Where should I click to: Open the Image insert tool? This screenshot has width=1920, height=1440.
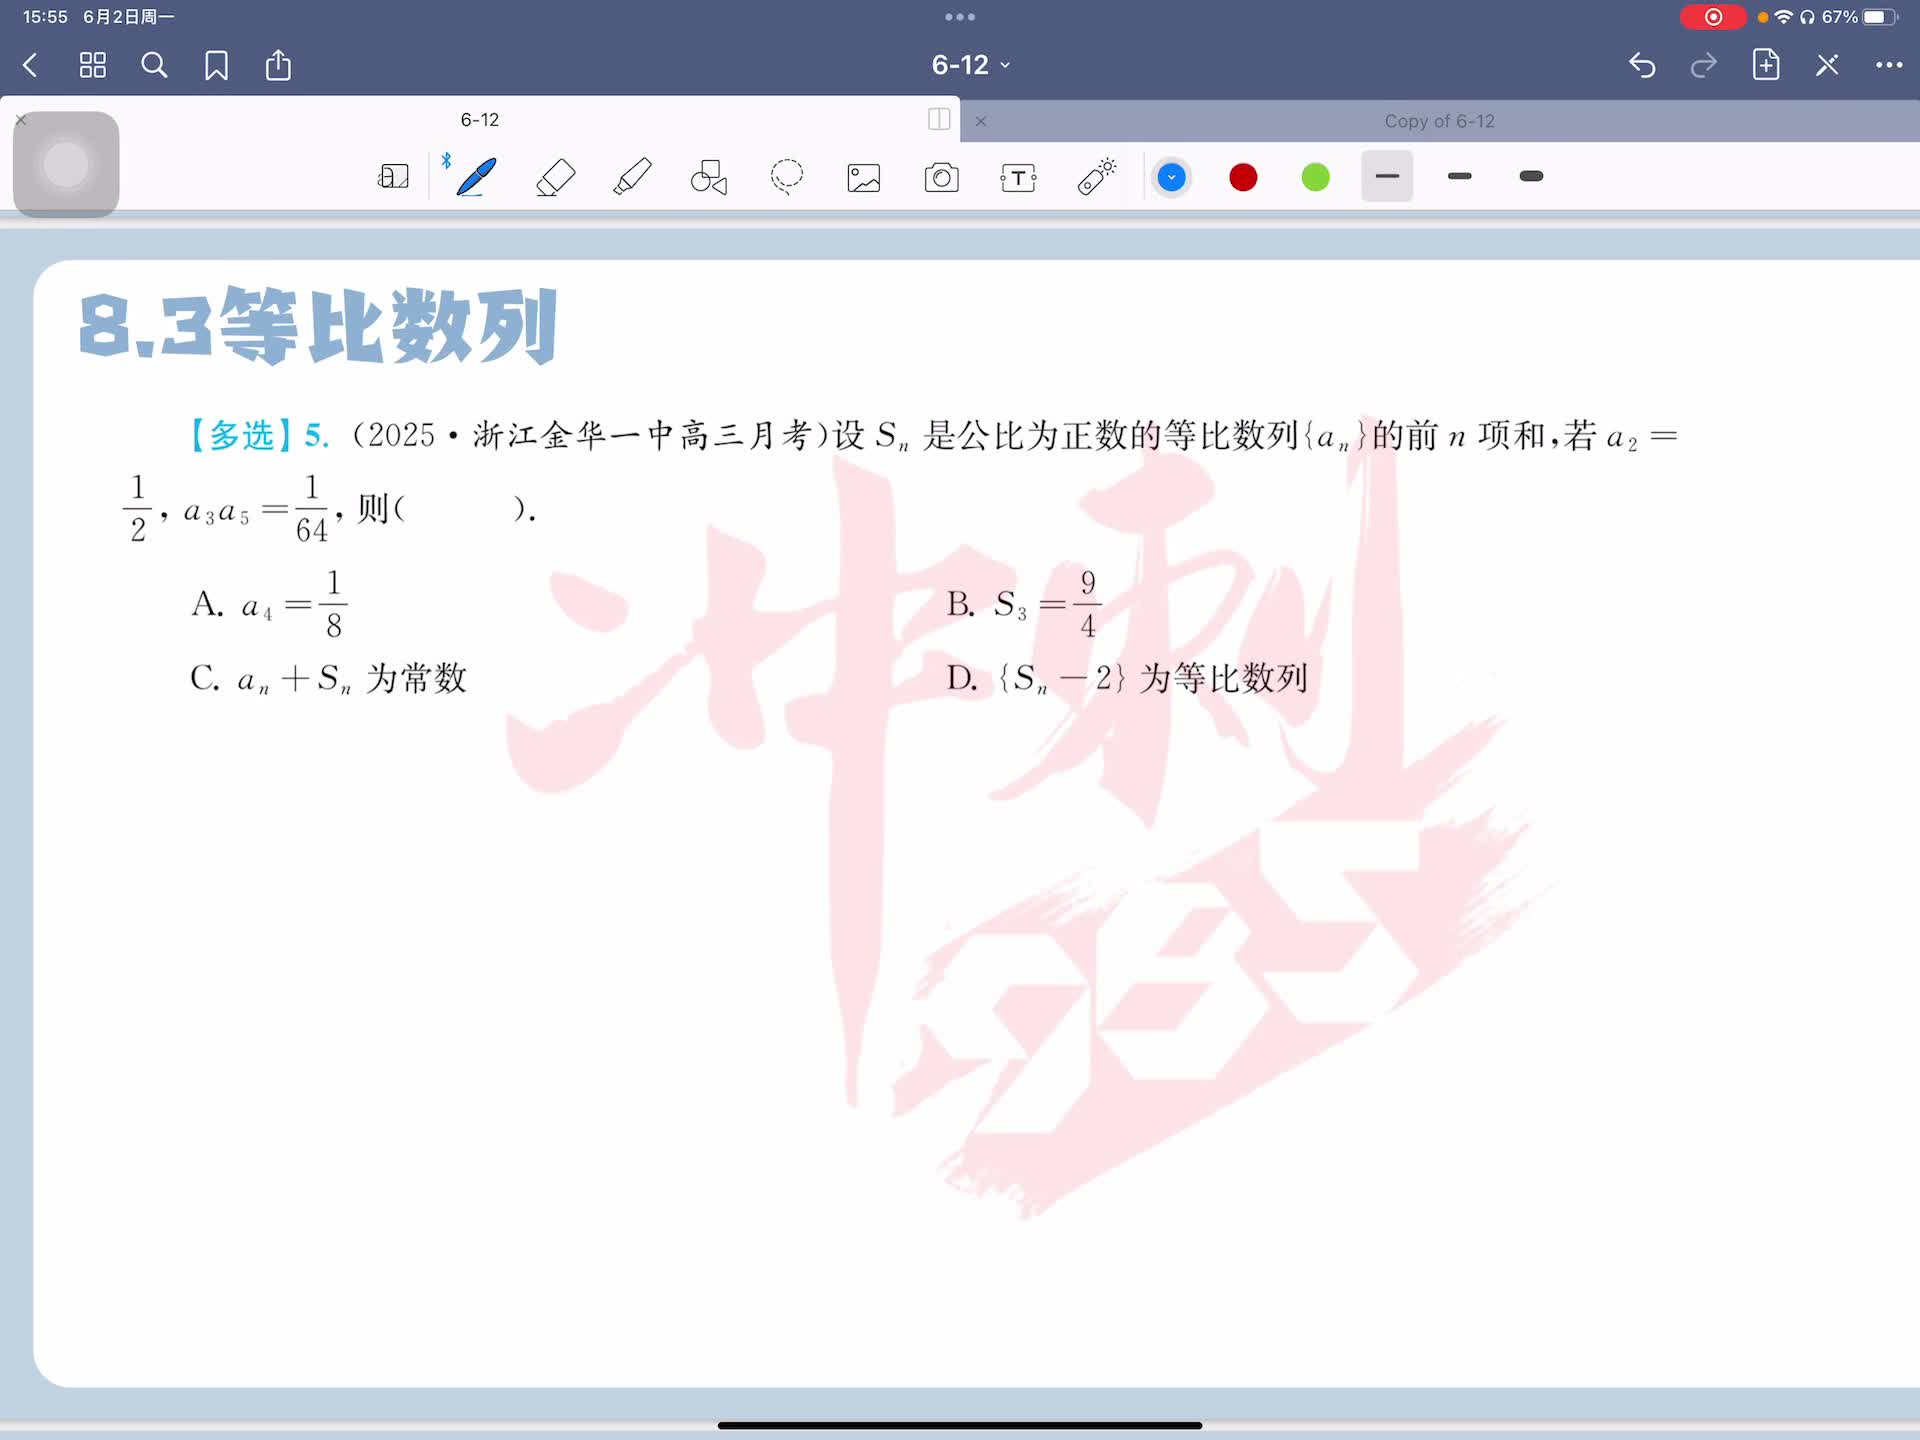(864, 178)
